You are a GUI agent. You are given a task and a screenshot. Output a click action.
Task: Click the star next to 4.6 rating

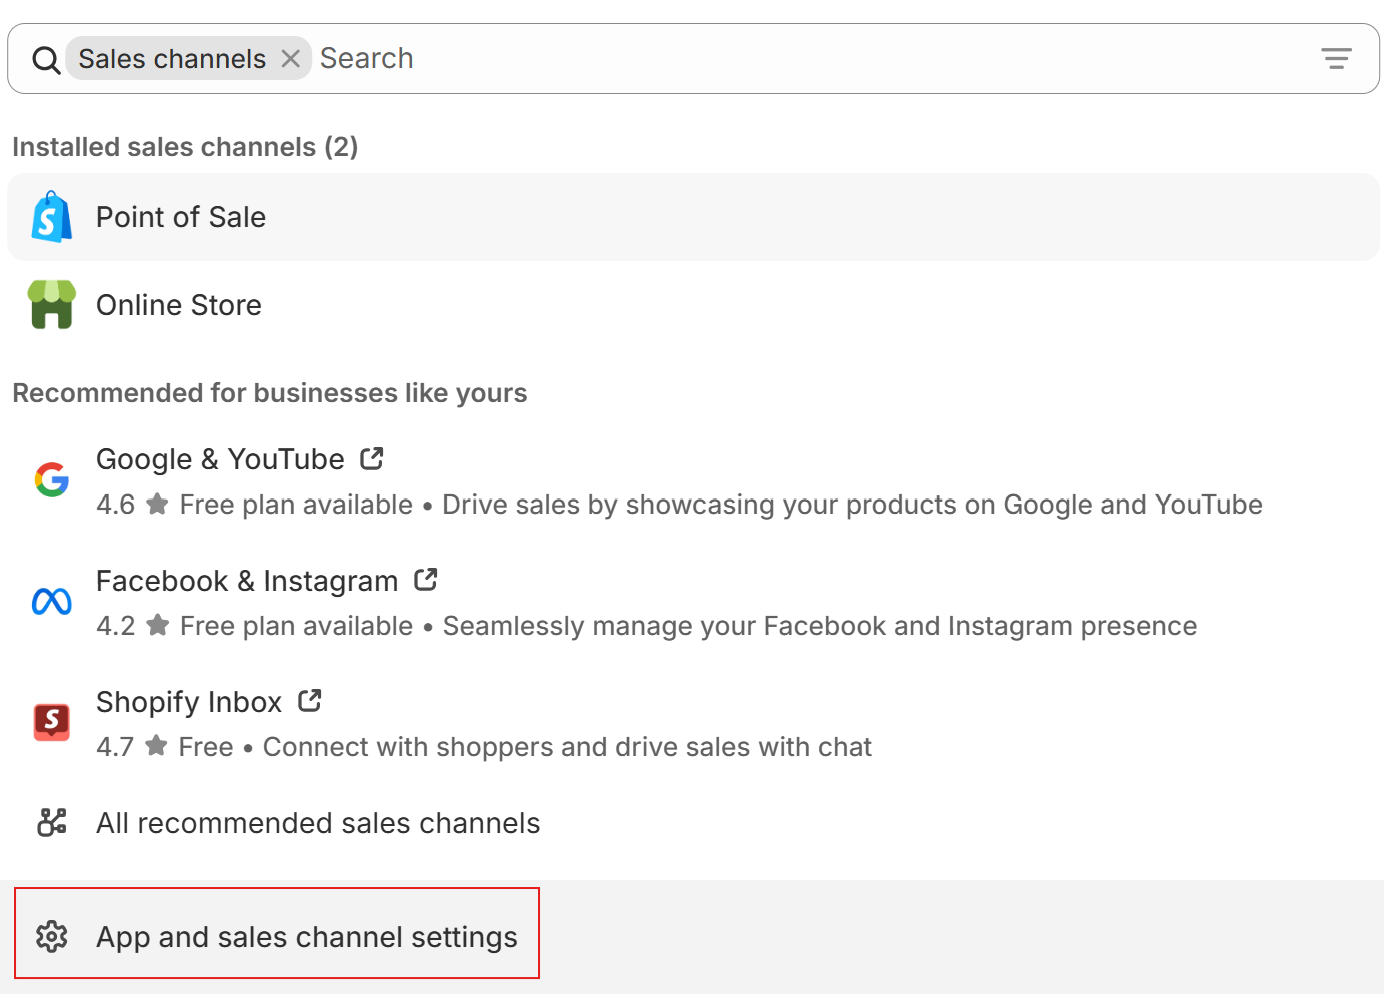157,504
